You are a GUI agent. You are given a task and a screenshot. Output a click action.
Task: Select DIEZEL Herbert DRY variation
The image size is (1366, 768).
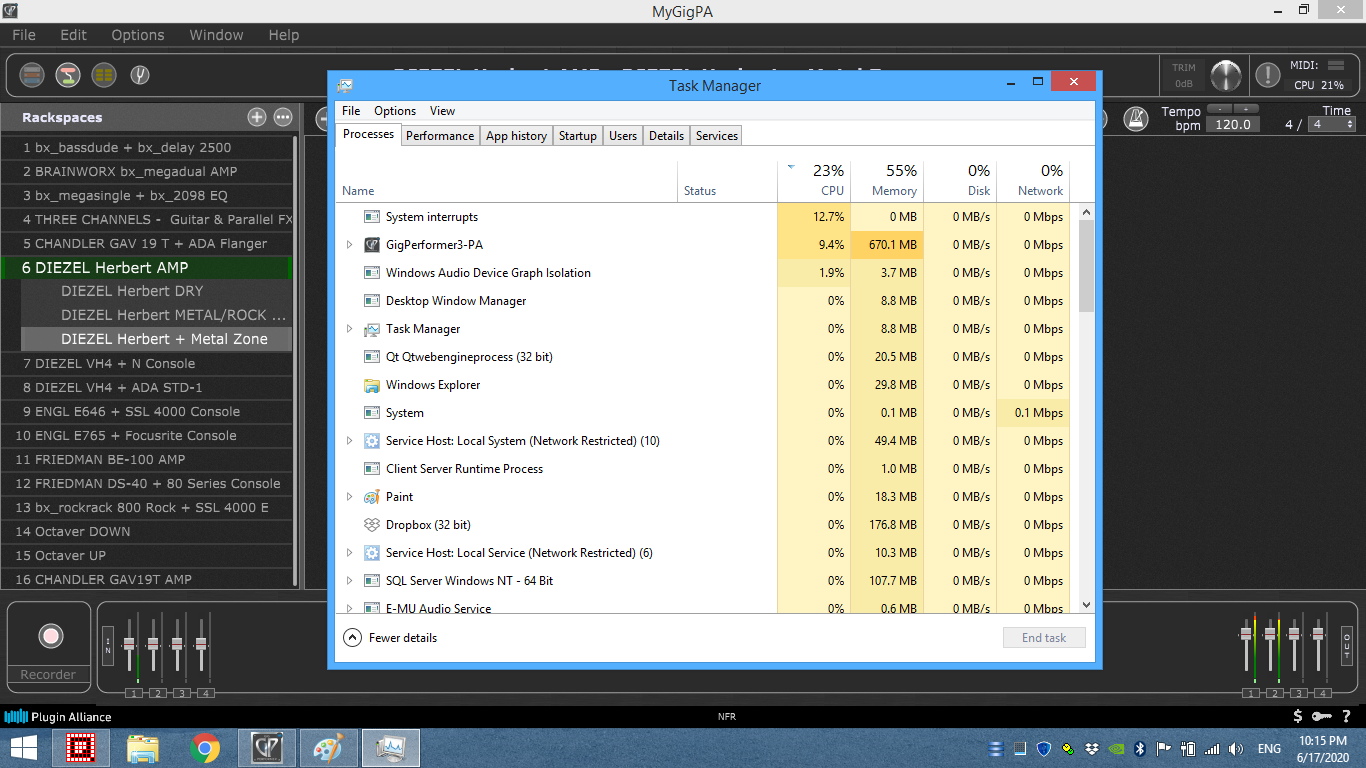tap(157, 291)
